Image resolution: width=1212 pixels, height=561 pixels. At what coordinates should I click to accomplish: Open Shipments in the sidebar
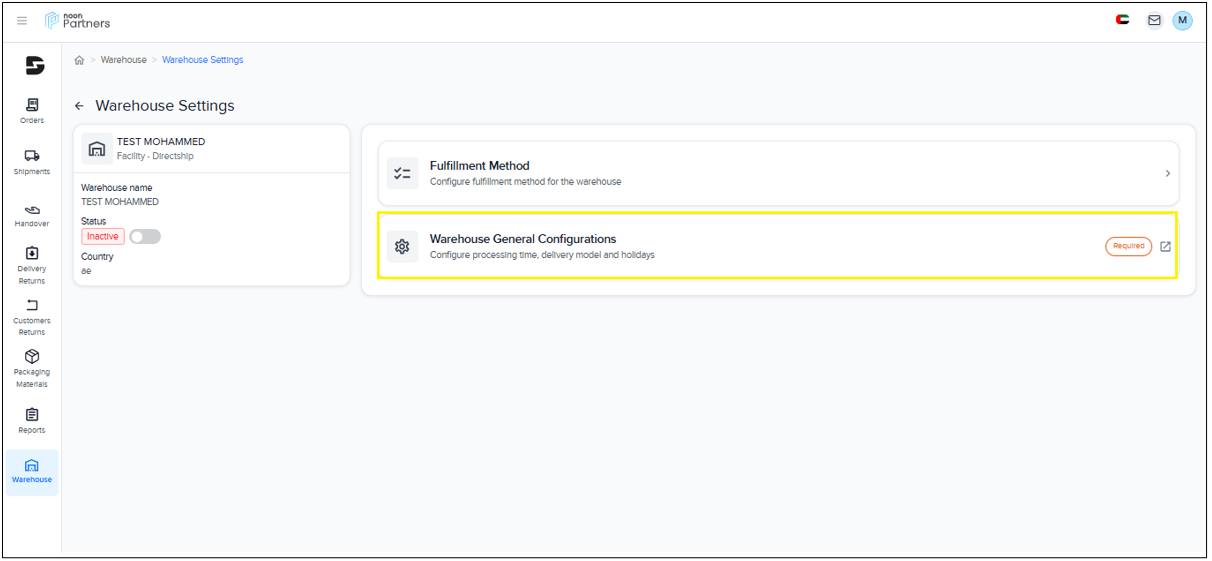[x=32, y=162]
